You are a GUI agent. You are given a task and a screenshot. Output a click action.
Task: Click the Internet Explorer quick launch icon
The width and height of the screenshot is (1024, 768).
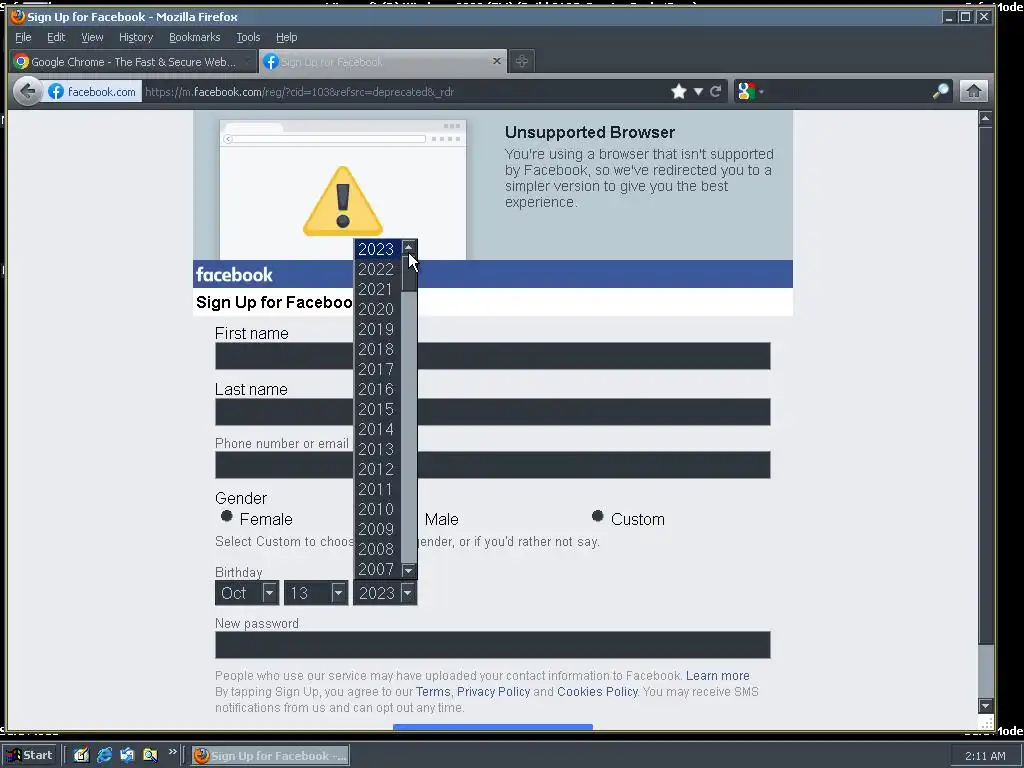104,755
